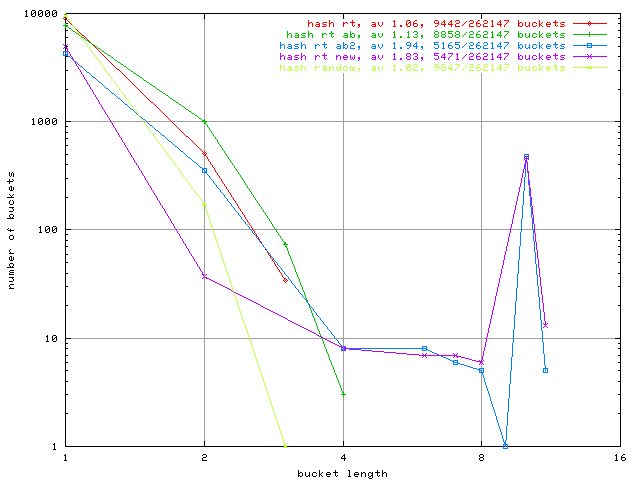Click the blue marker at the bottom dip
Viewport: 640px width, 480px height.
[x=505, y=446]
